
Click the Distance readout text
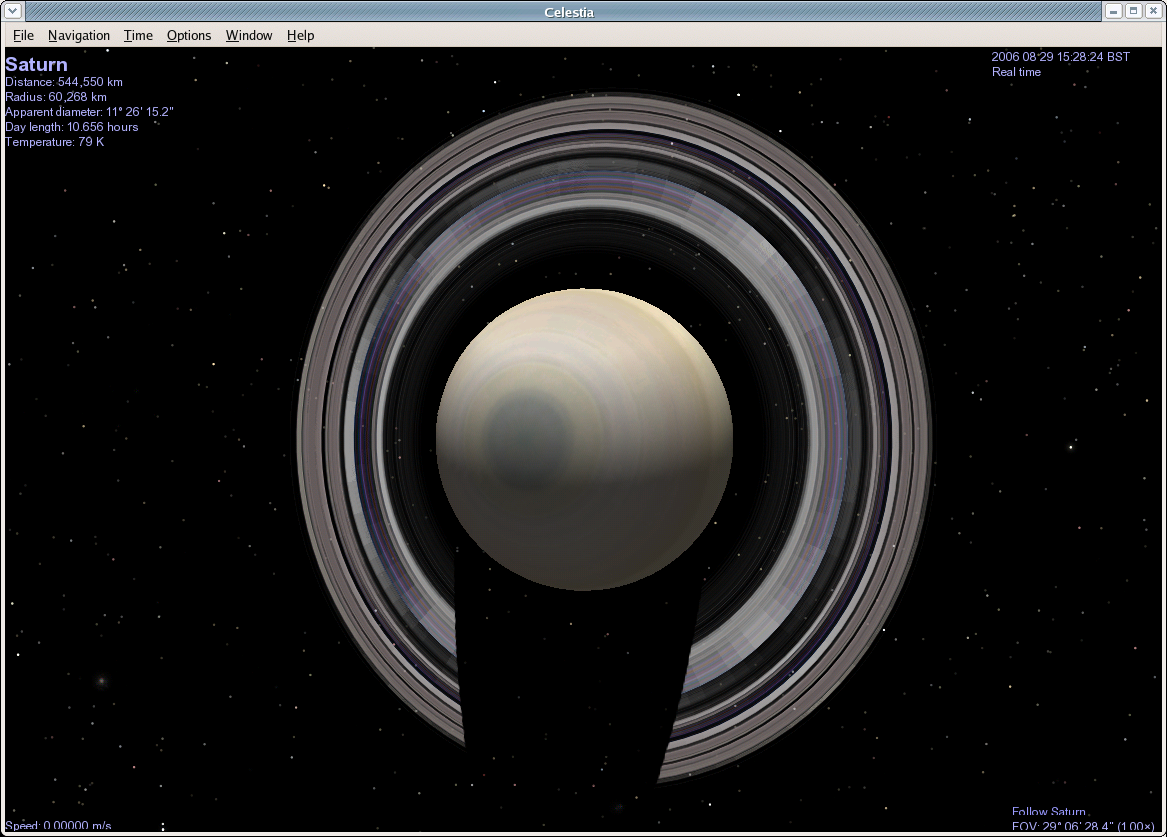point(64,82)
